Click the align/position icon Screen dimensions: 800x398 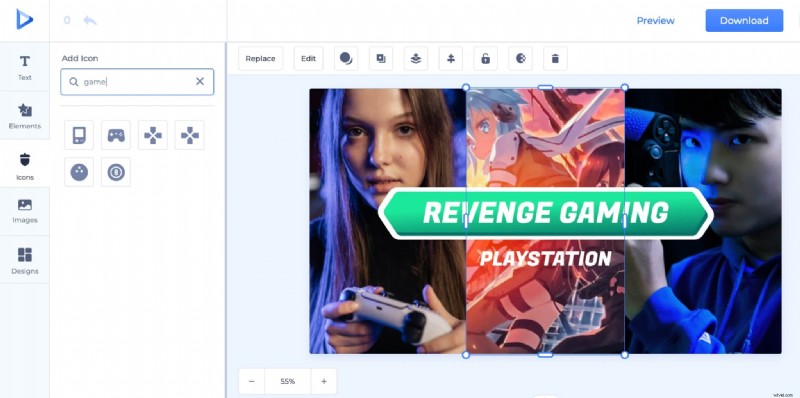(451, 59)
